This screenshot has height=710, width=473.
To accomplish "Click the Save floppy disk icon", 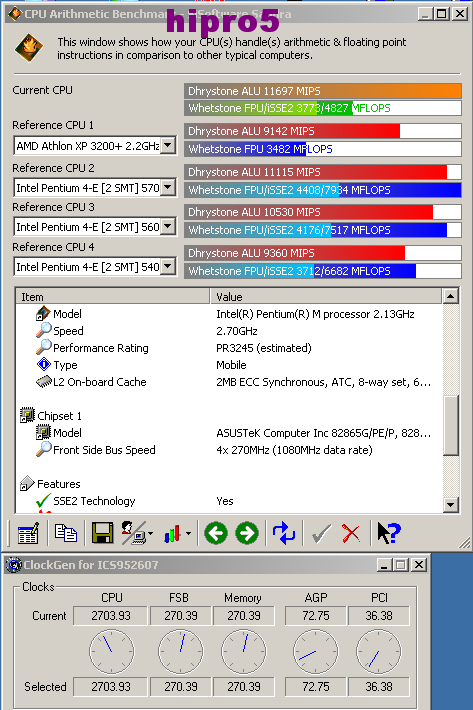I will 102,533.
